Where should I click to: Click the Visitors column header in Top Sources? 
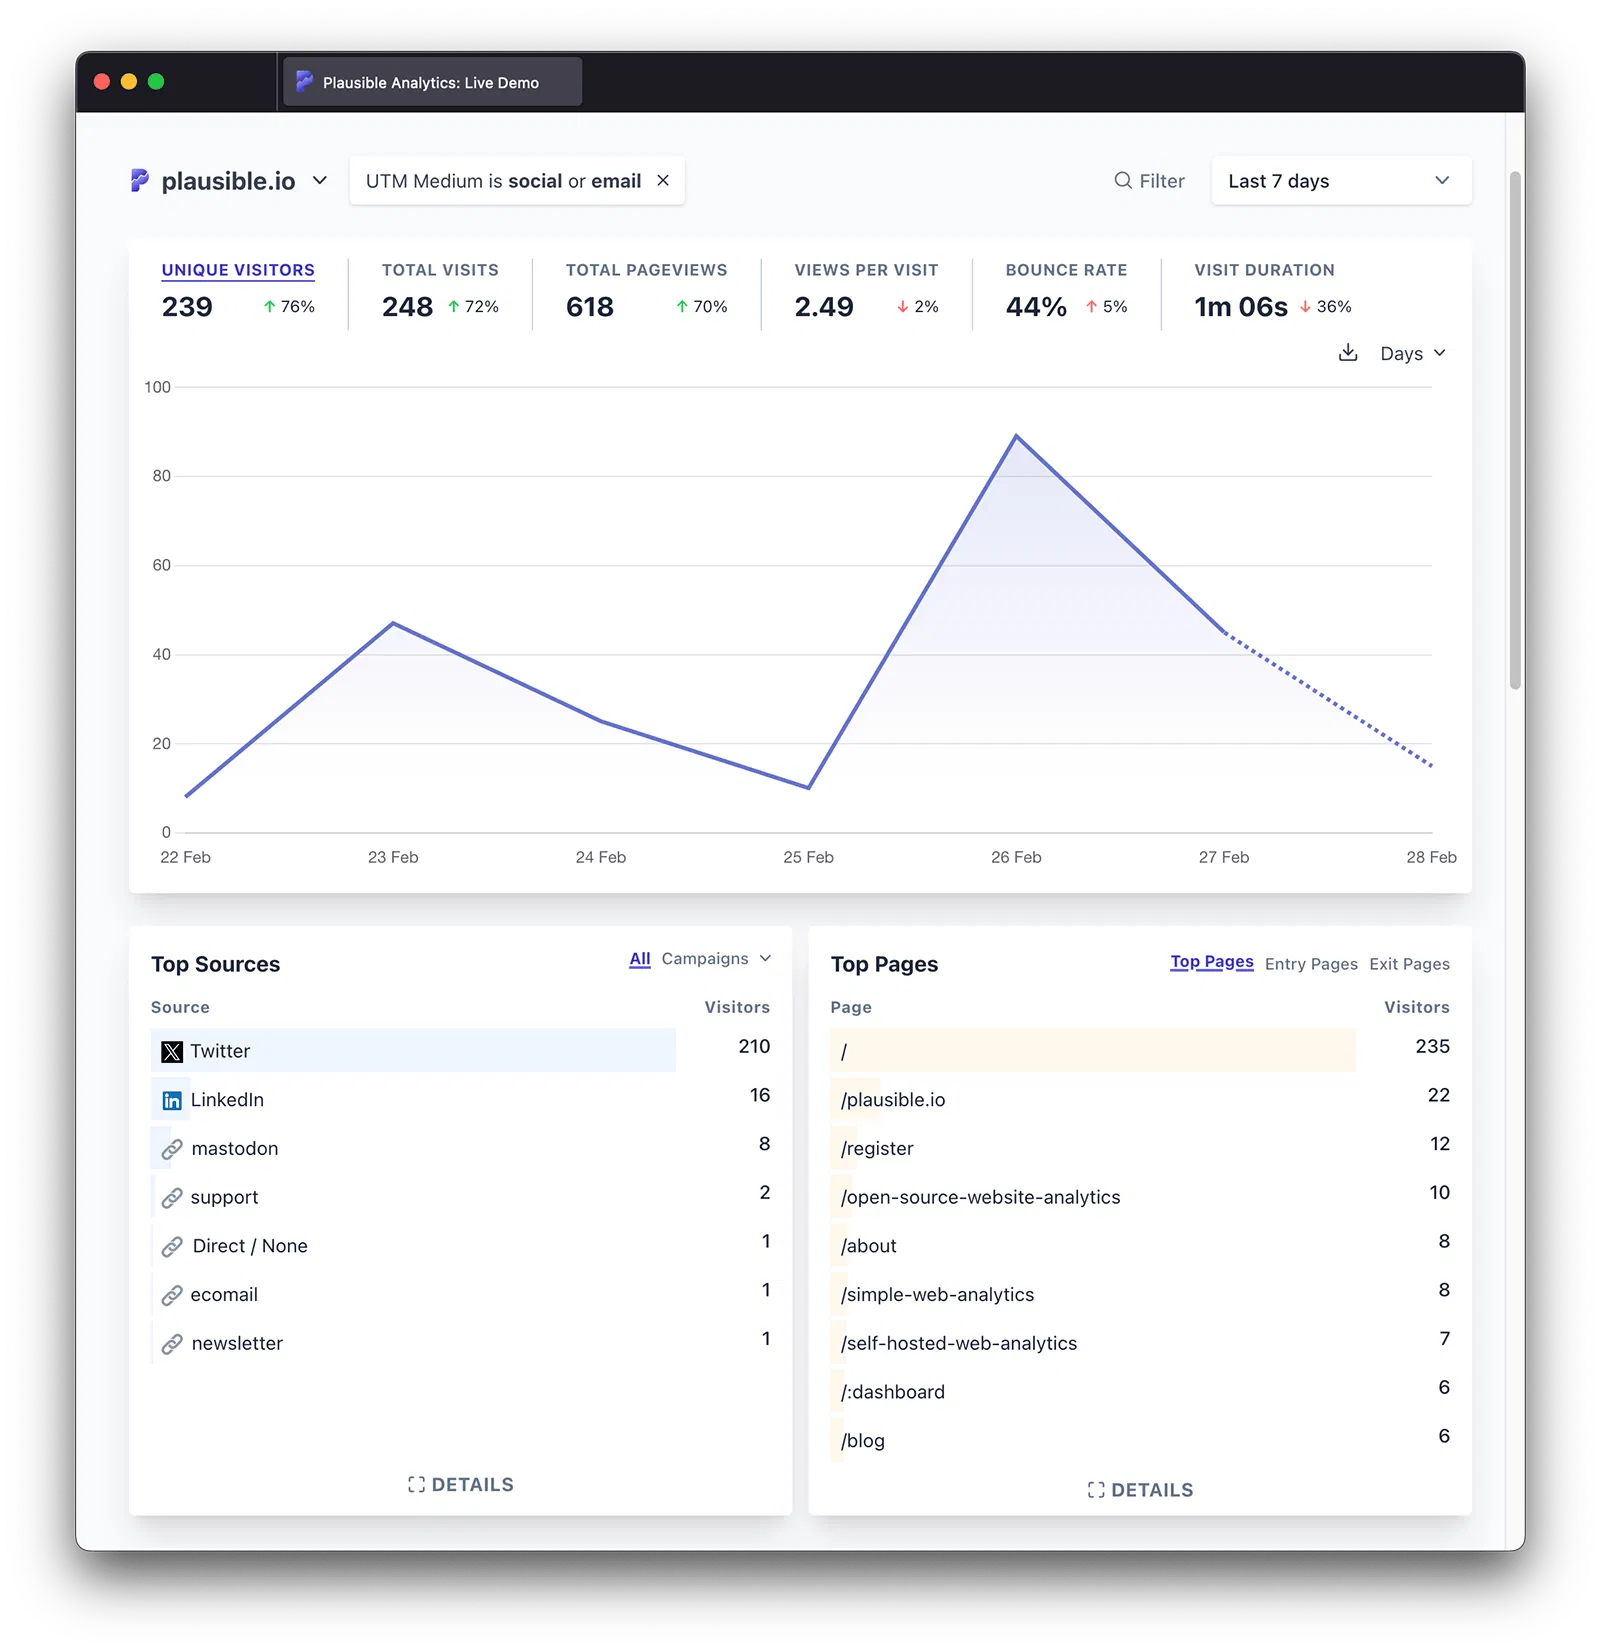pos(737,1007)
